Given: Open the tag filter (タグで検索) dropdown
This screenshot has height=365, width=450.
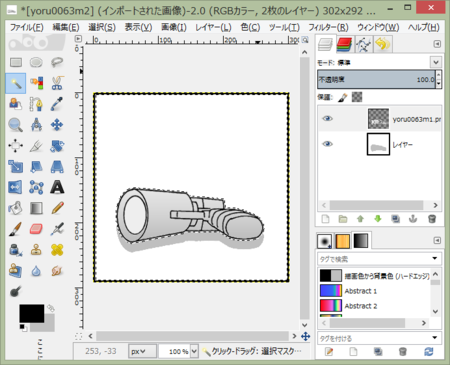Looking at the screenshot, I should click(x=434, y=258).
